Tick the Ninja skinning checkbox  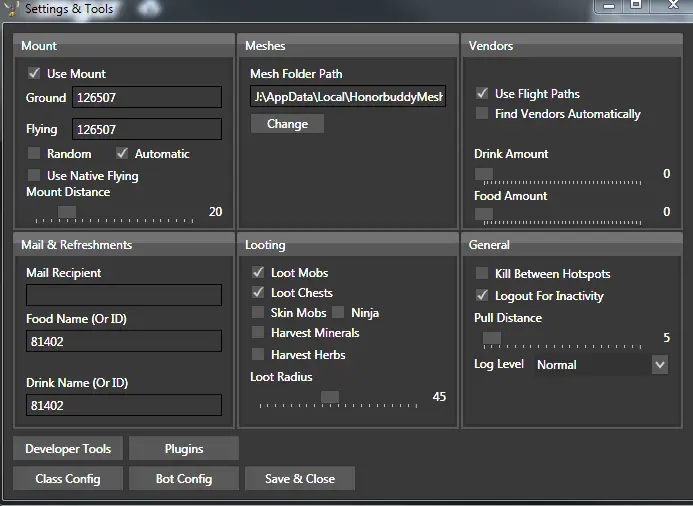click(x=338, y=313)
